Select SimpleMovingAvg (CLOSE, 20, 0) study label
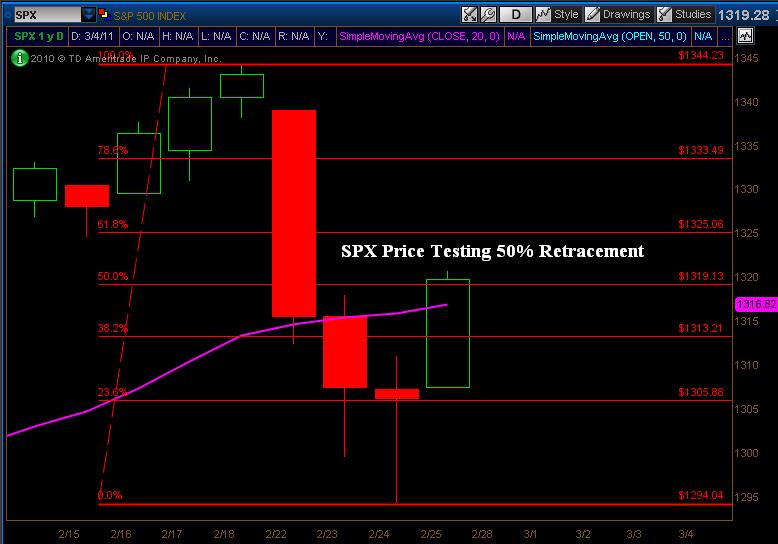Viewport: 778px width, 544px height. [x=420, y=36]
